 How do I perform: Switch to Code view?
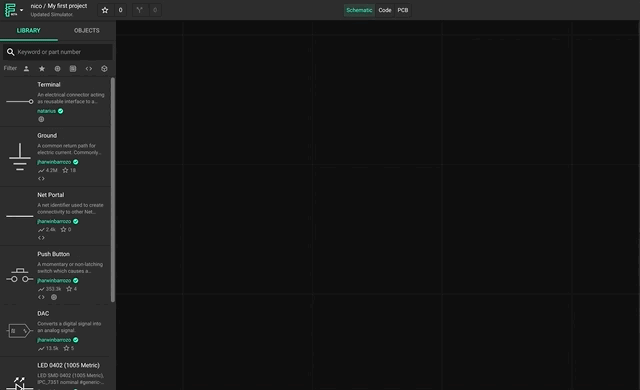(384, 10)
